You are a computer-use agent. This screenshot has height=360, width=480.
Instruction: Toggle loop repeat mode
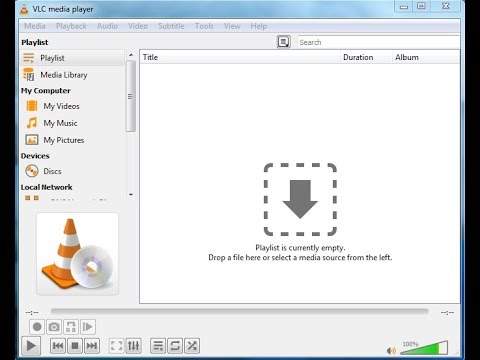[175, 346]
